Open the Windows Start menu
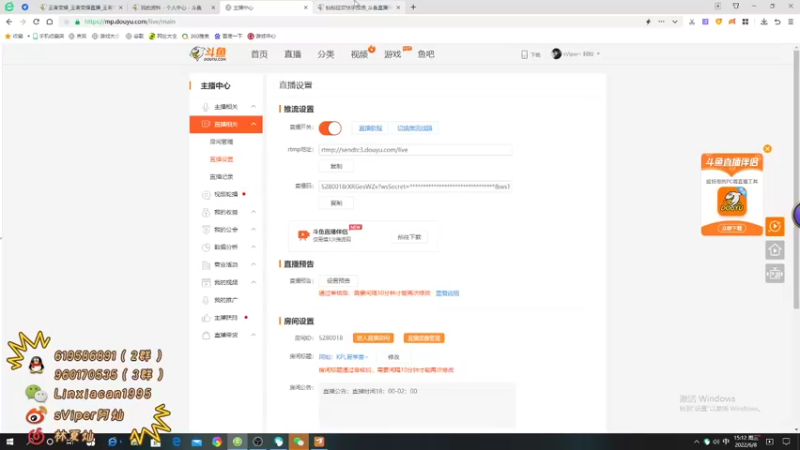The width and height of the screenshot is (800, 450). pos(10,442)
